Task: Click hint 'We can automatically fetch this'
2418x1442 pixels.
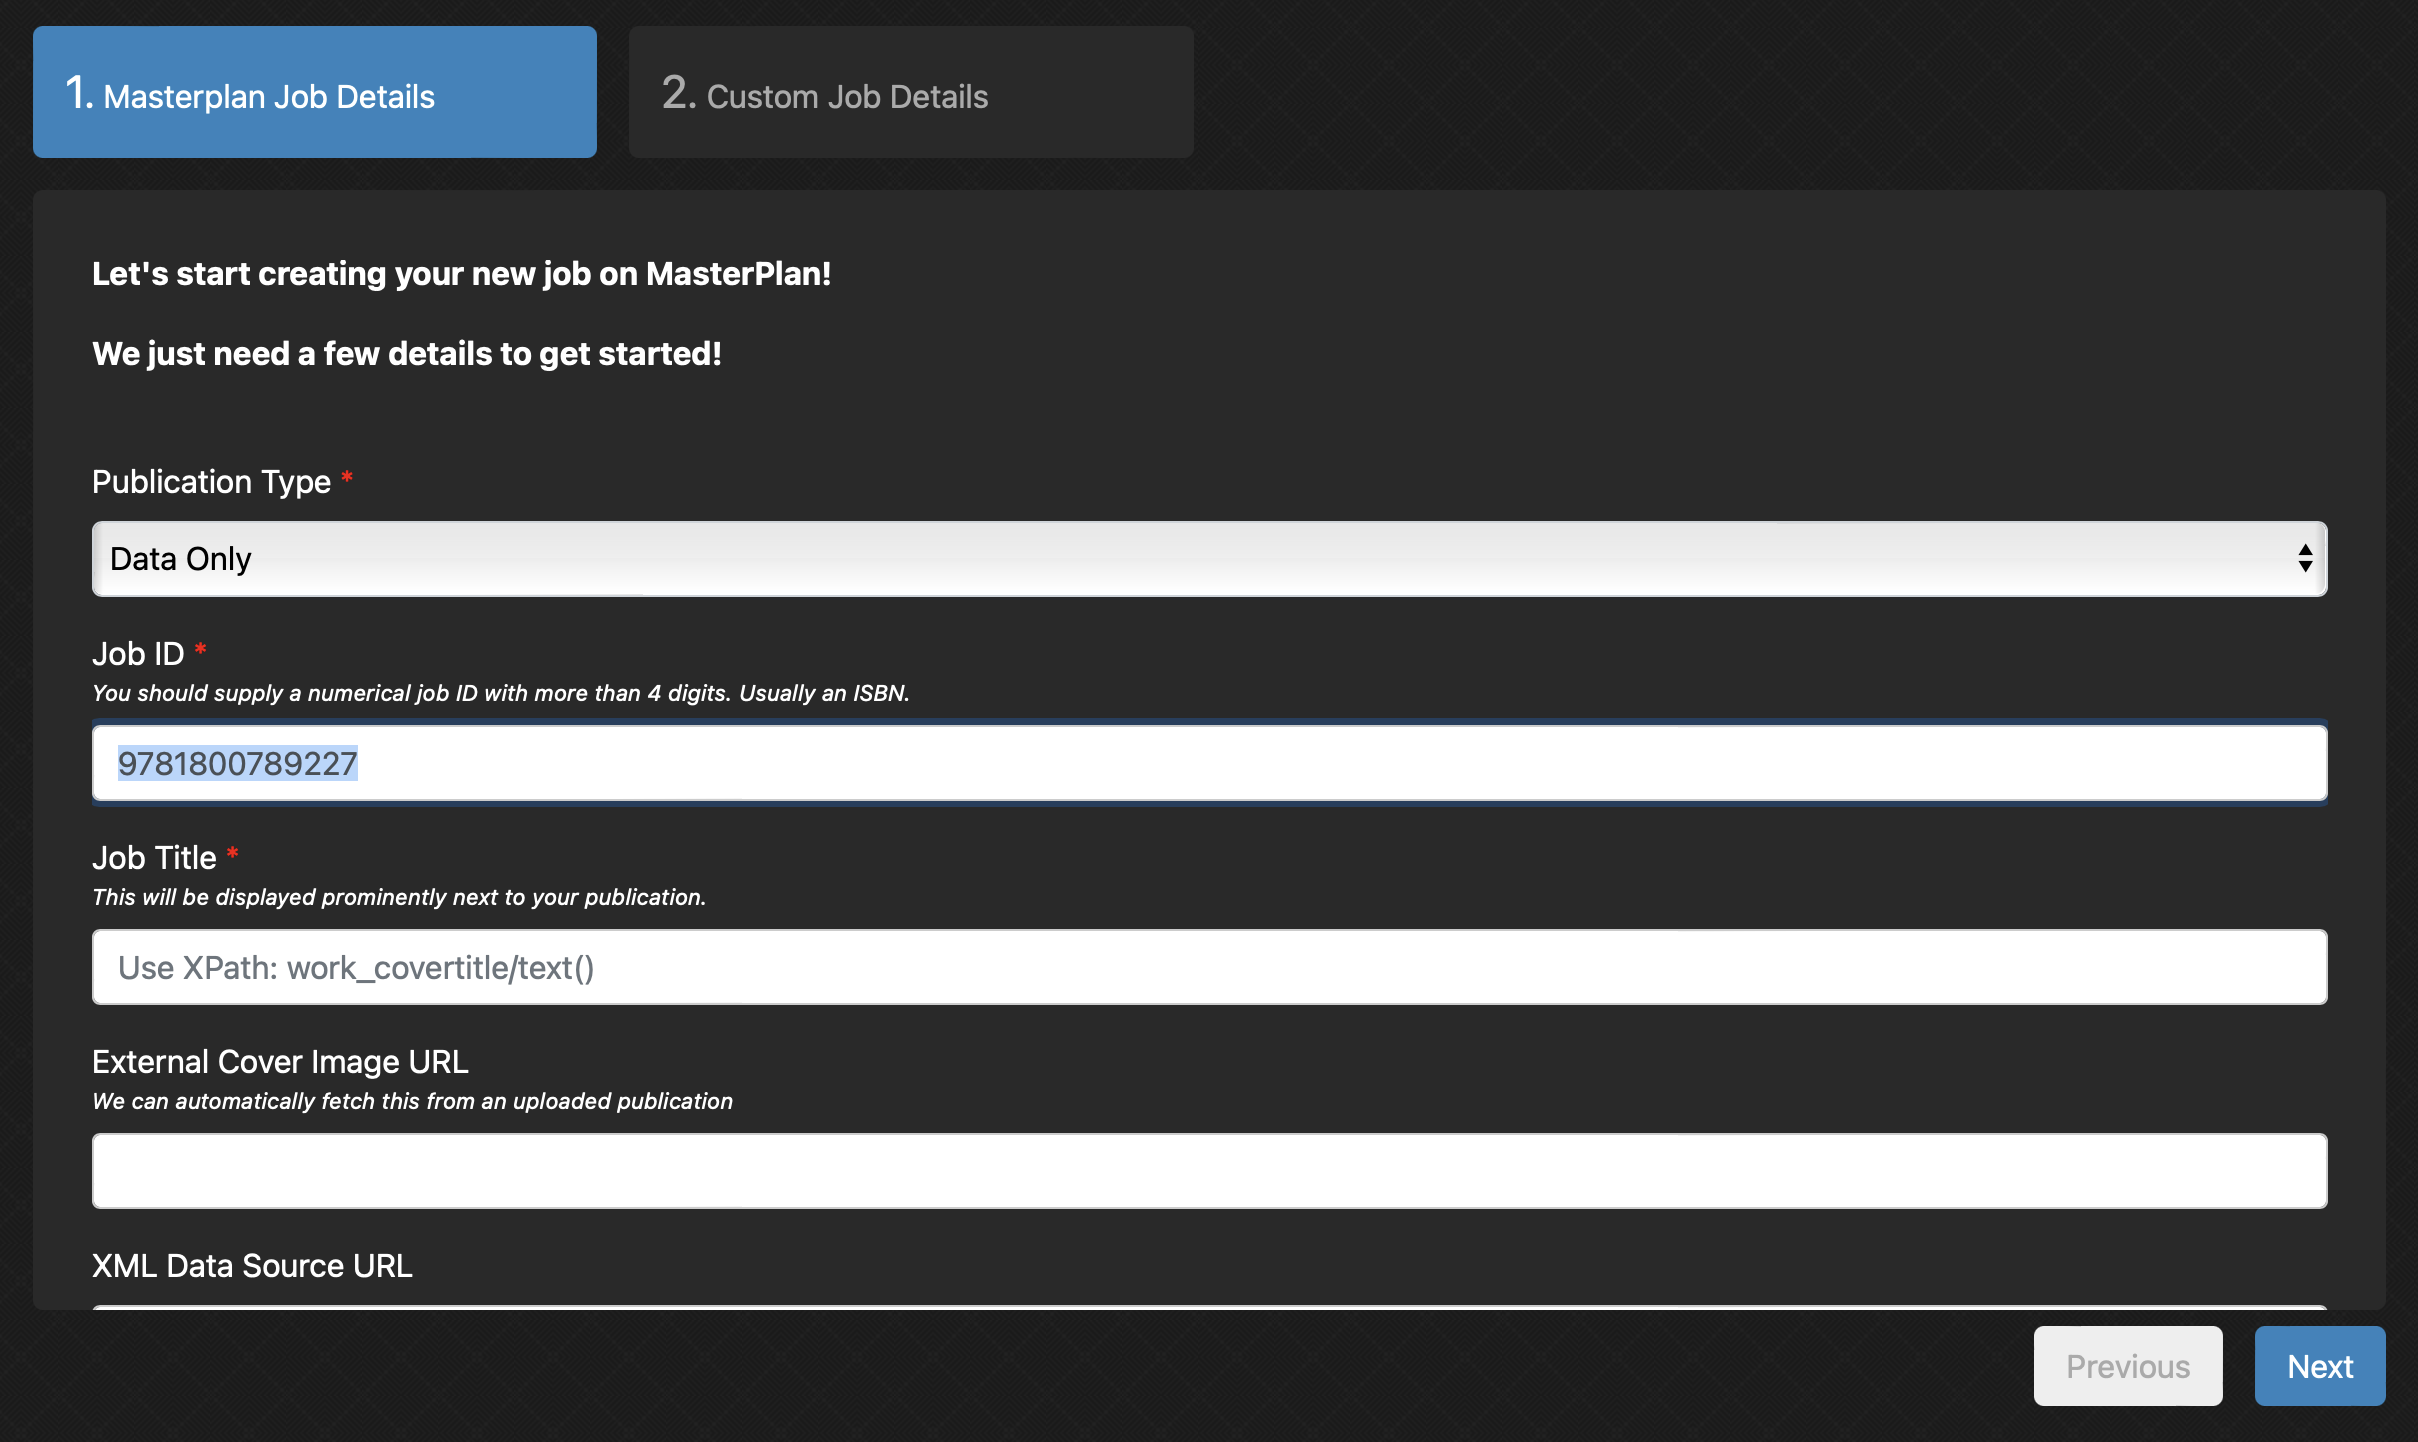Action: click(x=412, y=1102)
